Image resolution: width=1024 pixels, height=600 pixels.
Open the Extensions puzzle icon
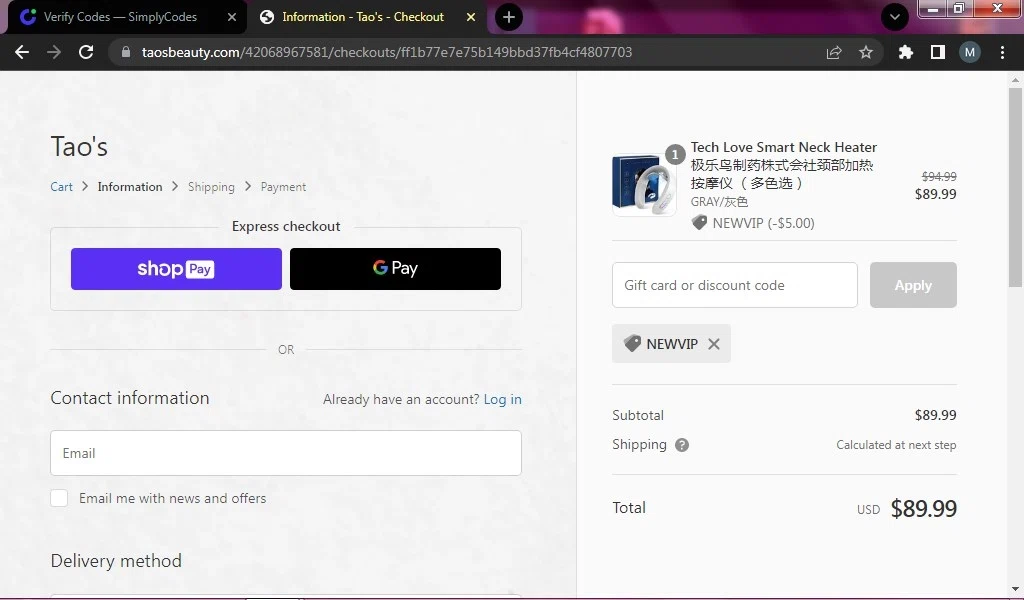pos(905,52)
